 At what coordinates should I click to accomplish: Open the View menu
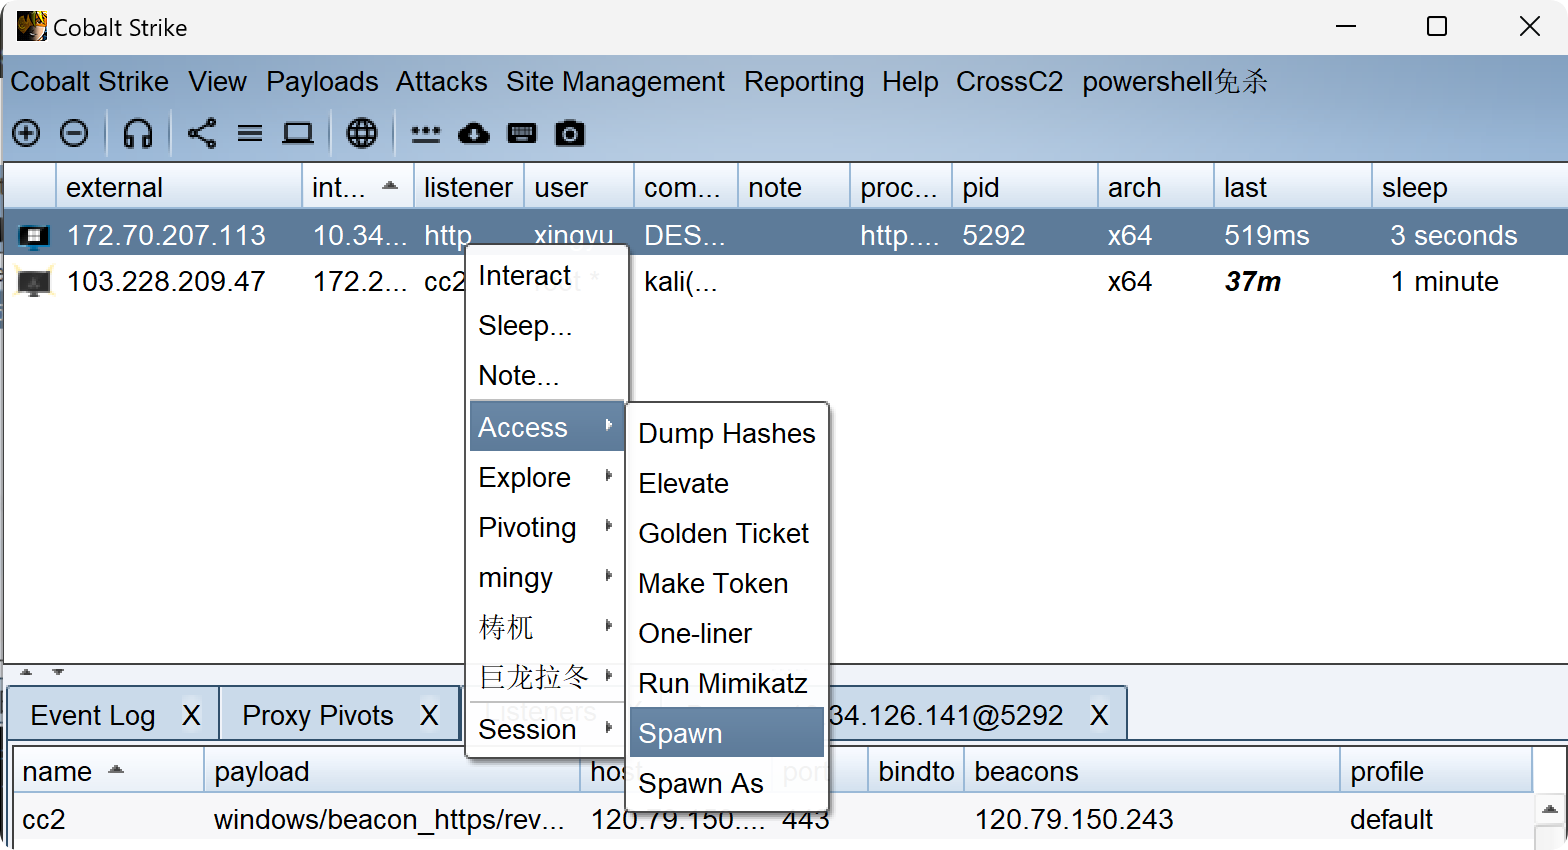click(x=217, y=81)
